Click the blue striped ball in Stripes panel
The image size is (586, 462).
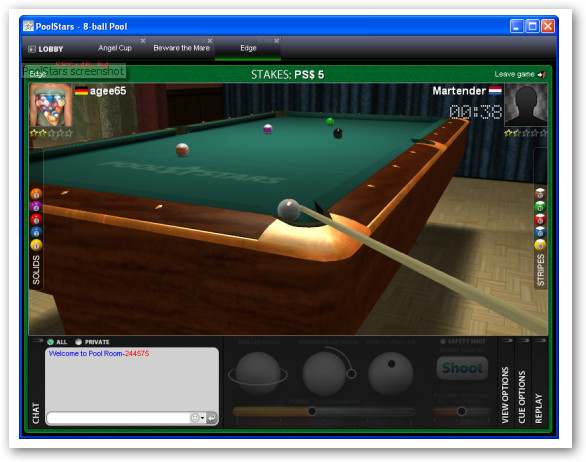(x=540, y=232)
